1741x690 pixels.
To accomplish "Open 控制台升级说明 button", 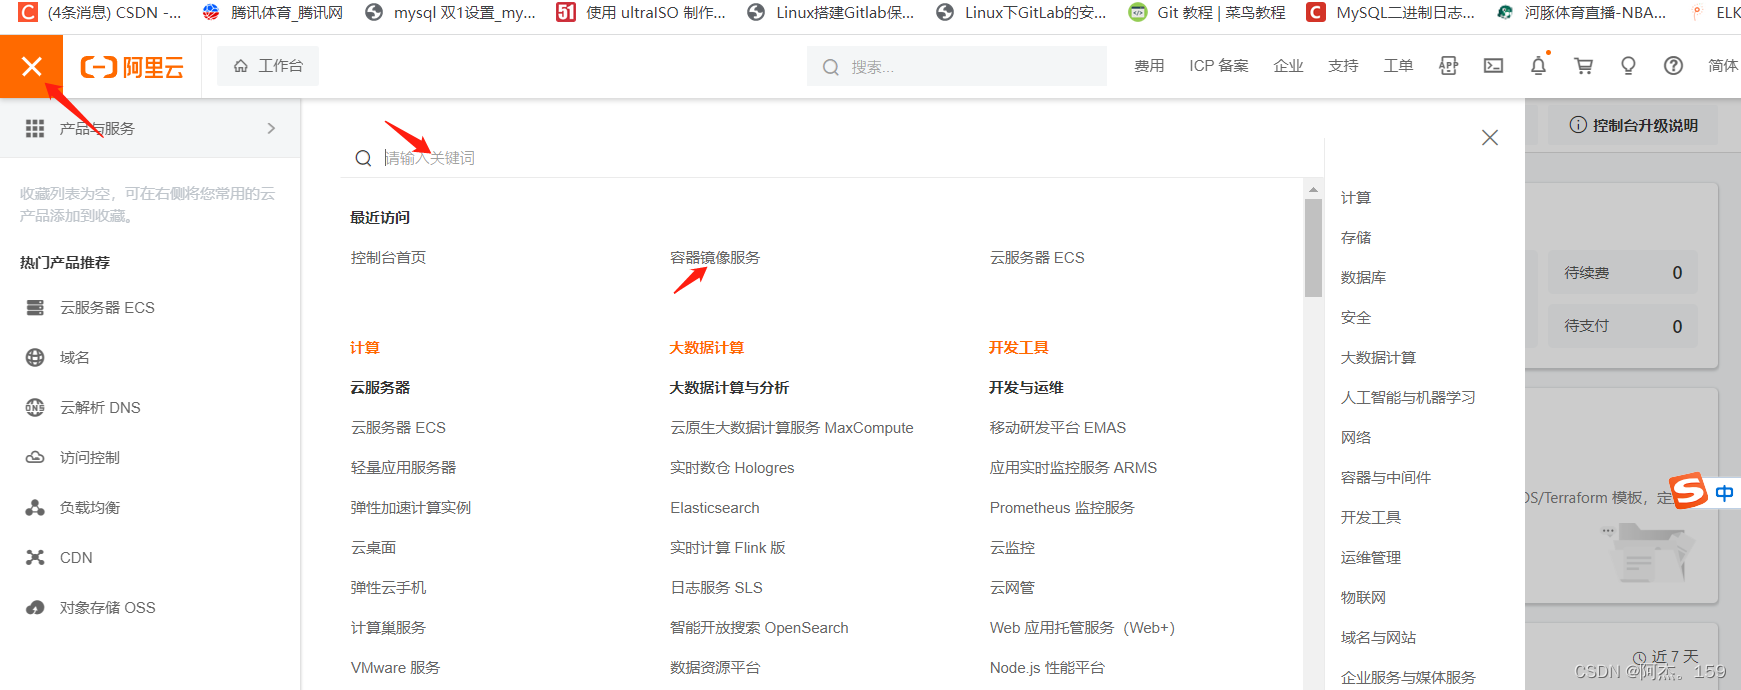I will (x=1634, y=125).
